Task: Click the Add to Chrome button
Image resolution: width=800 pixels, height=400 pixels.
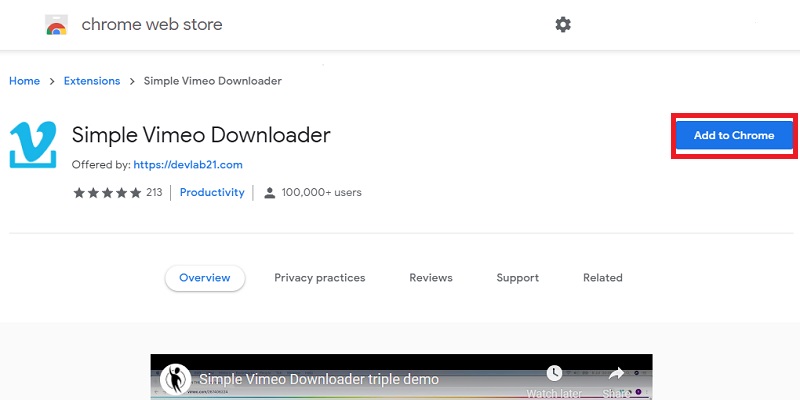Action: point(734,135)
